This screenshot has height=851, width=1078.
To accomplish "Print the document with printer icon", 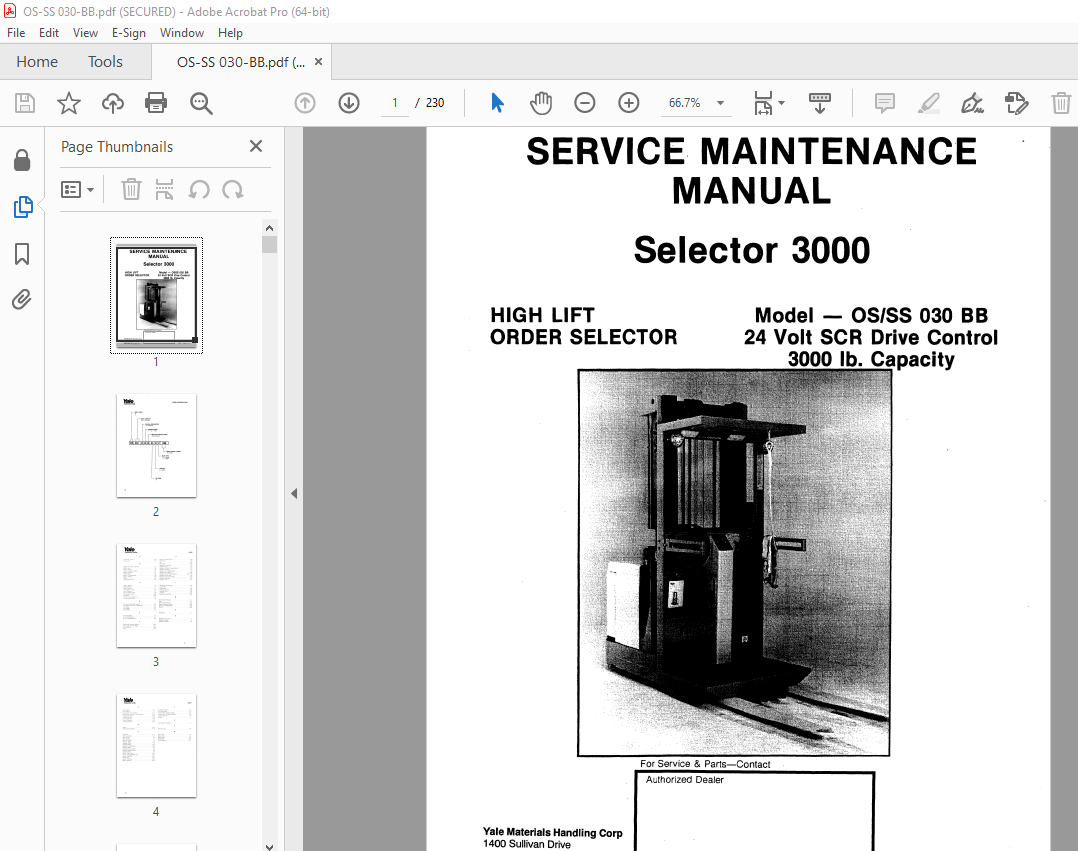I will point(156,103).
